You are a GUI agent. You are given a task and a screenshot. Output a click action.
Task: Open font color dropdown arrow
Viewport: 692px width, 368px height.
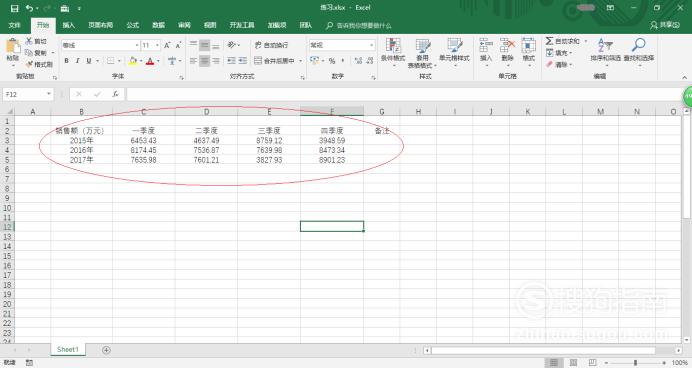tap(158, 61)
